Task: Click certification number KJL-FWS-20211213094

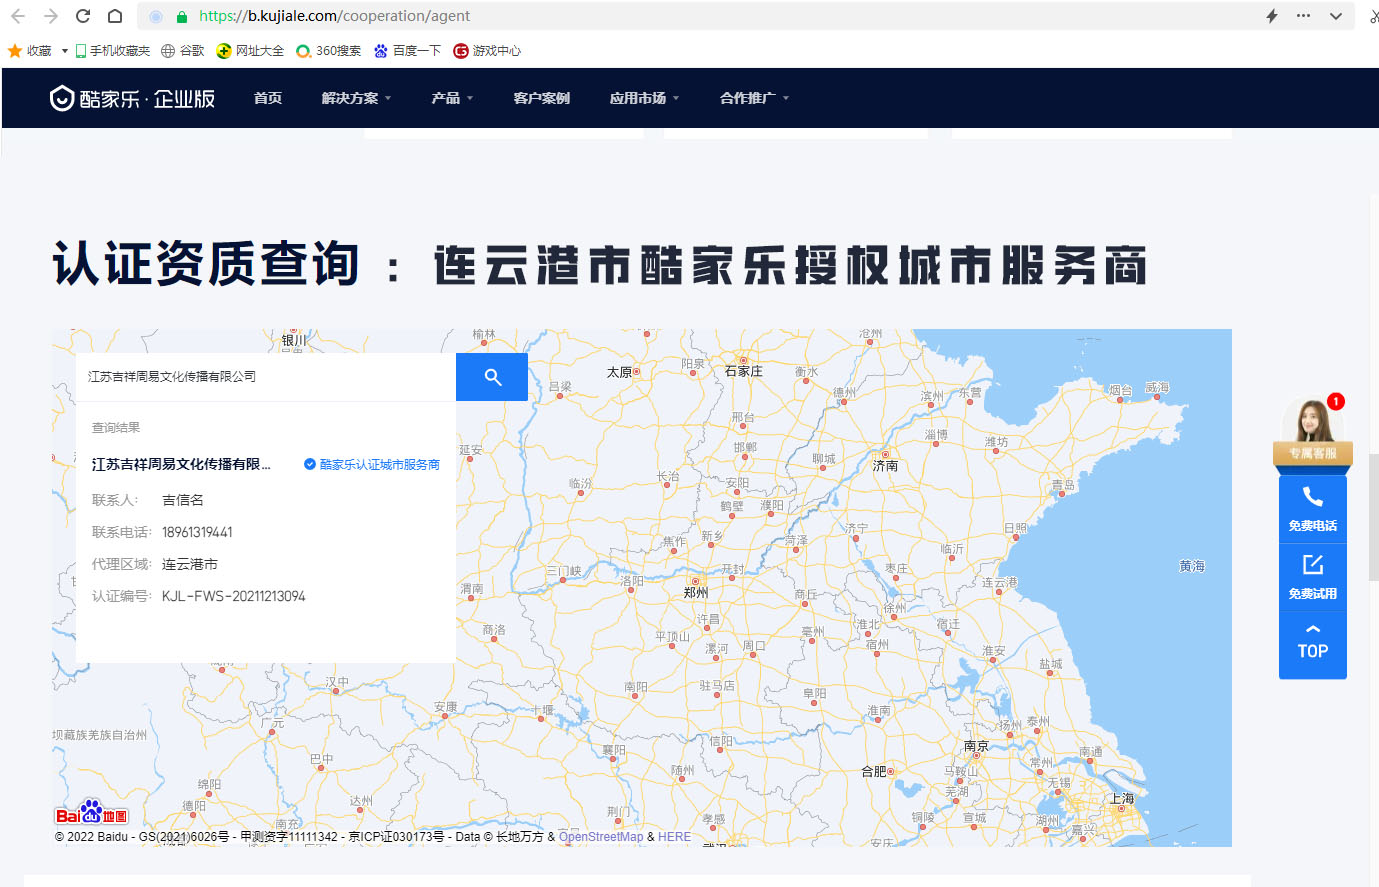Action: tap(234, 596)
